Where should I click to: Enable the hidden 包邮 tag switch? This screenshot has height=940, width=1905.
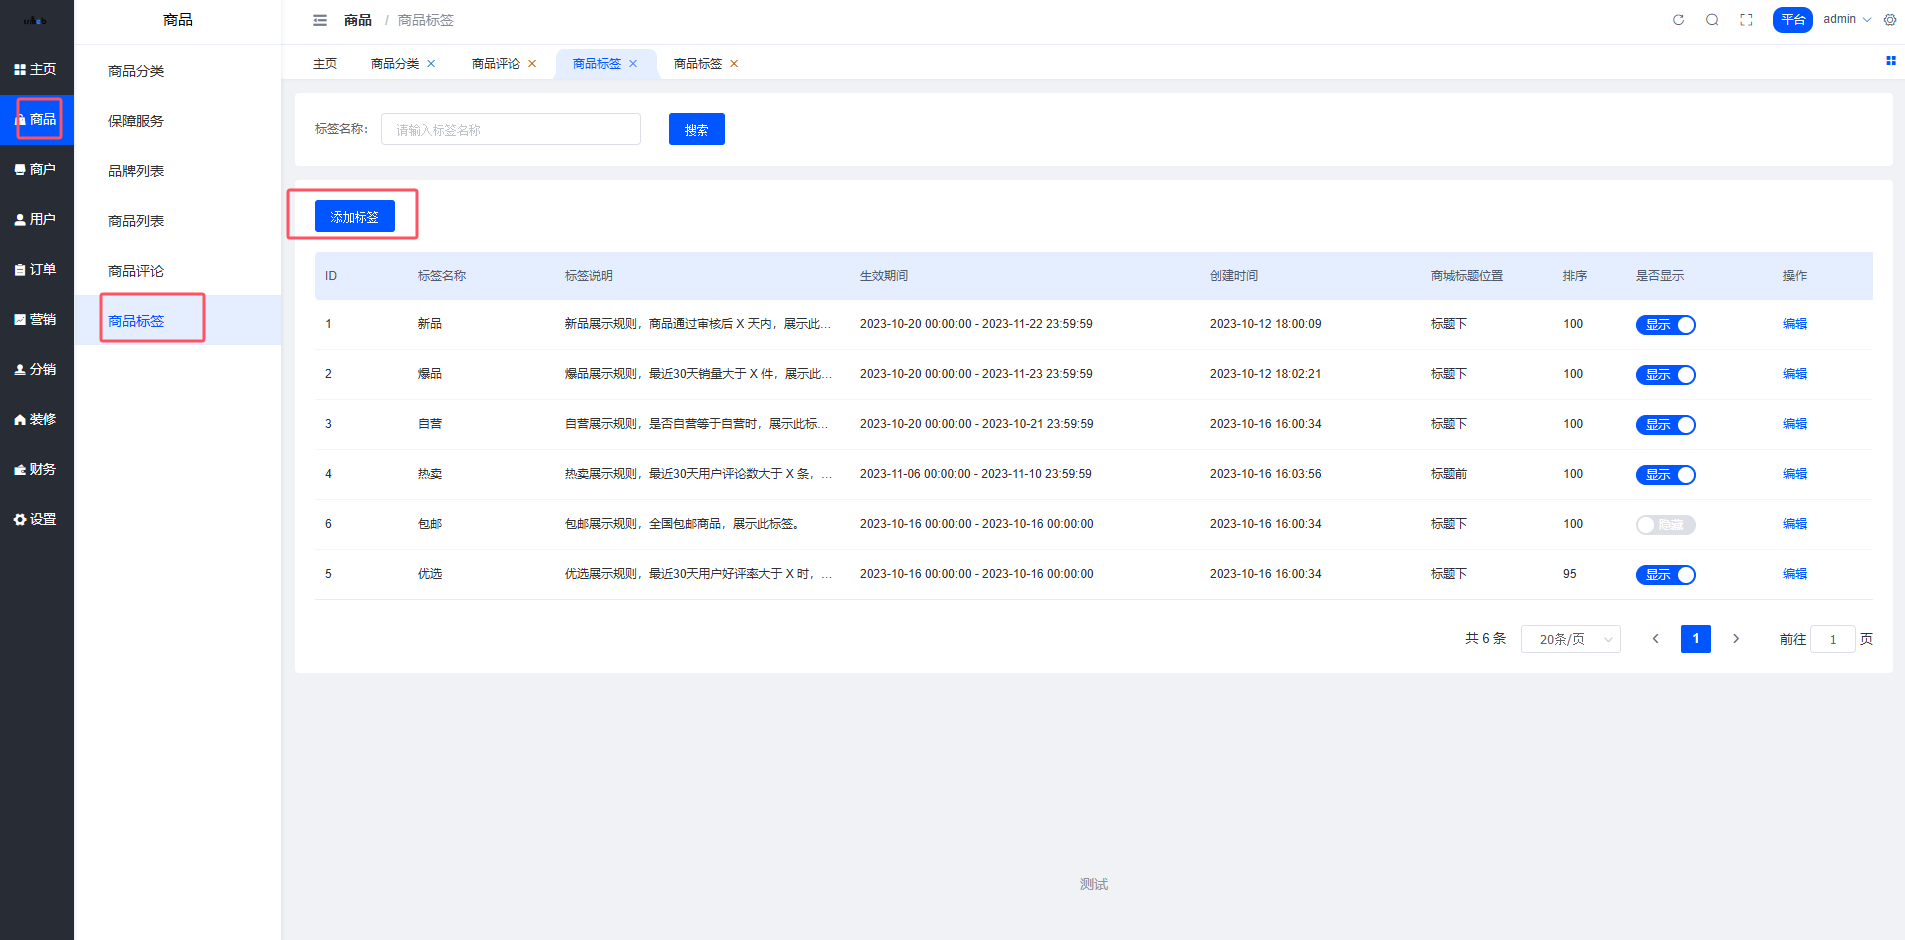1665,525
